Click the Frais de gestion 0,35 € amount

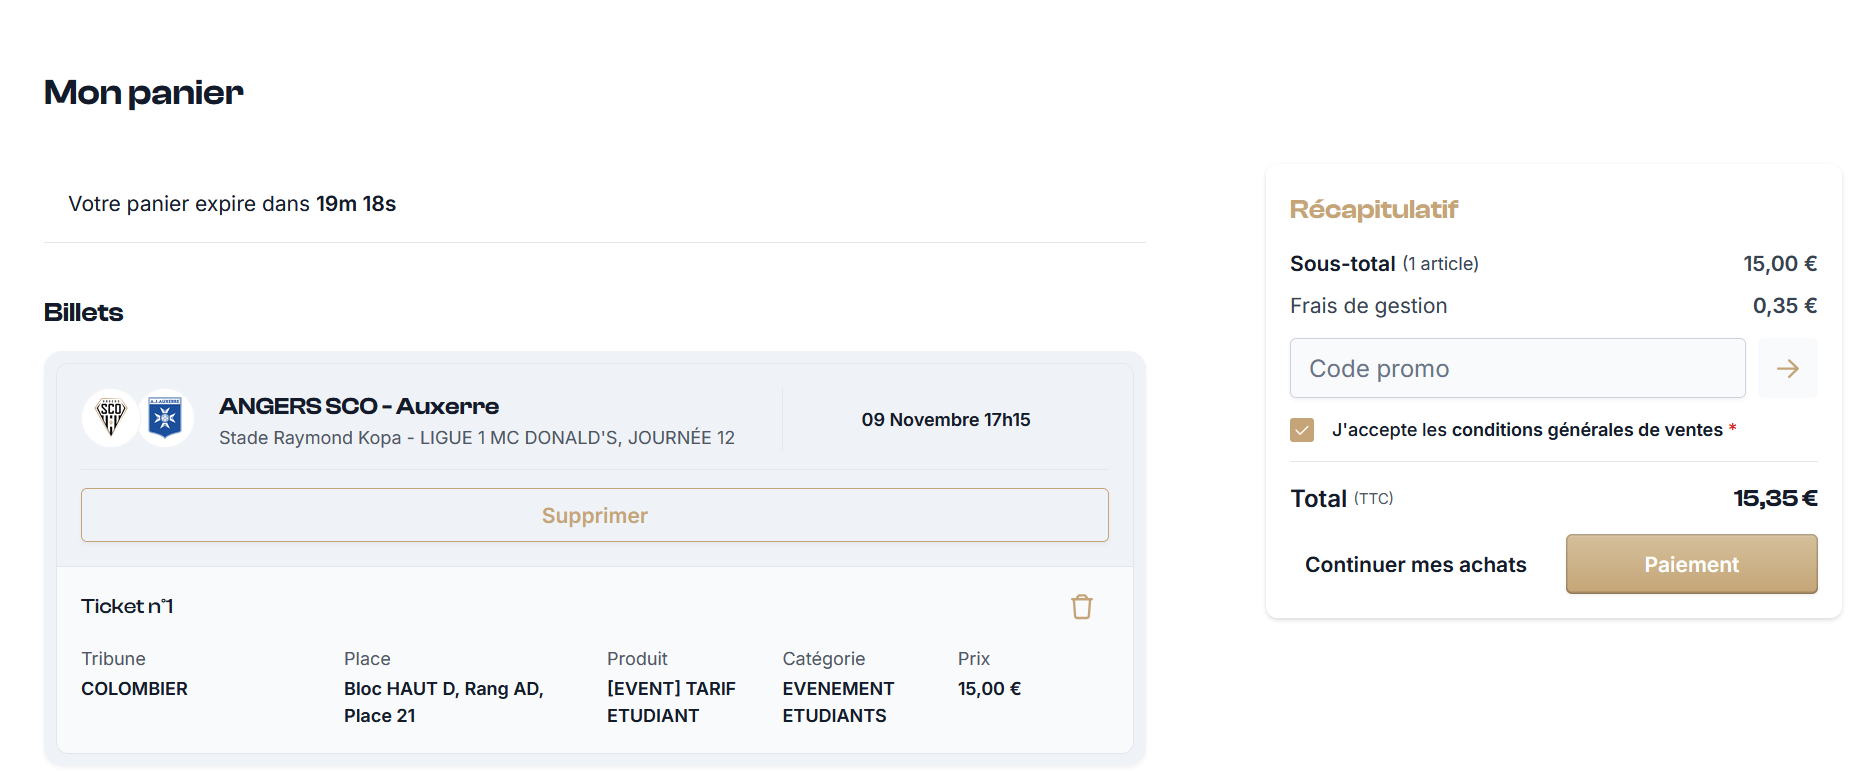(x=1784, y=306)
